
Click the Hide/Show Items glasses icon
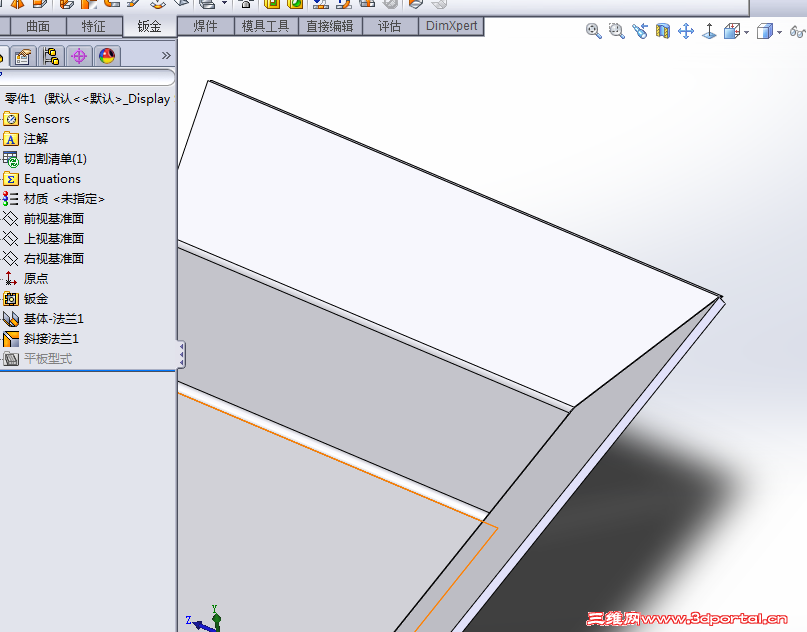tap(798, 31)
